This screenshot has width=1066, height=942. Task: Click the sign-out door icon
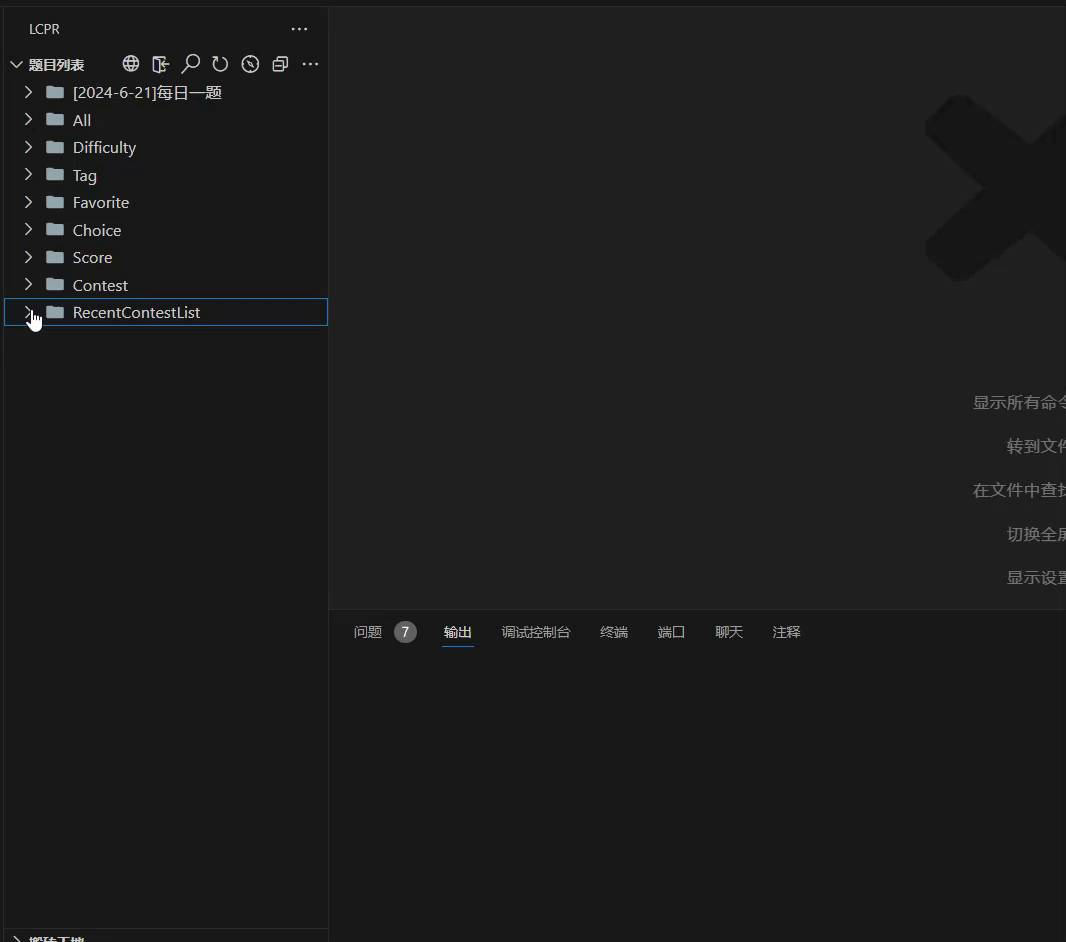coord(160,64)
